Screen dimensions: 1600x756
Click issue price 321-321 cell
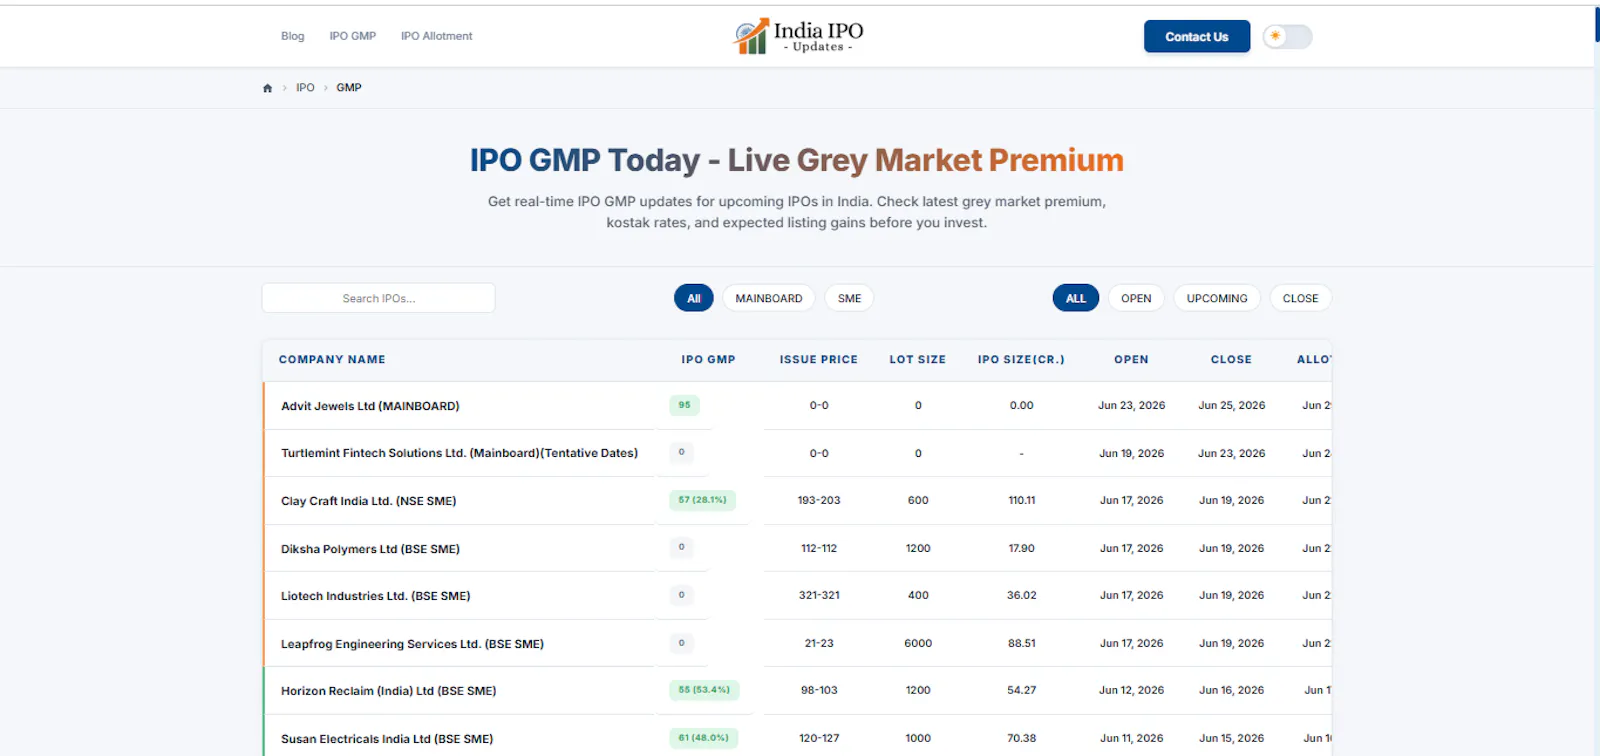click(x=819, y=595)
